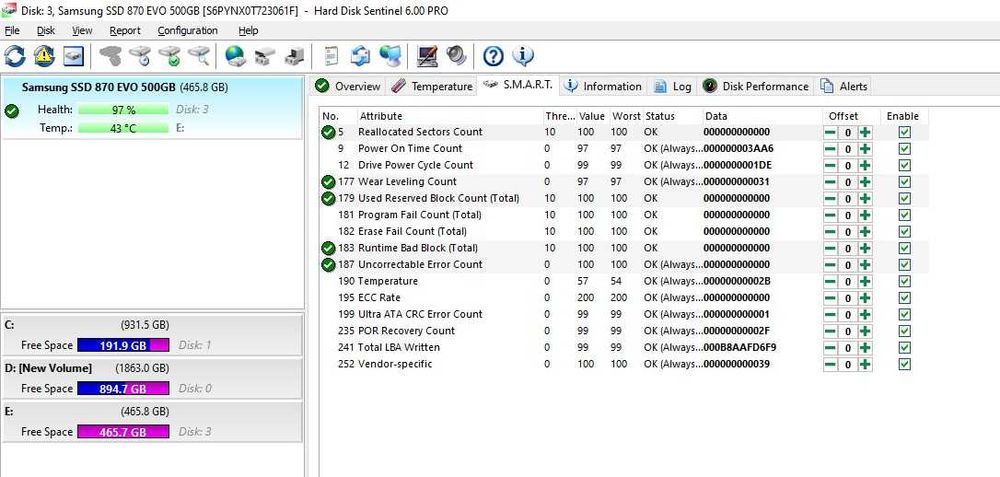Click the document report toolbar icon
The width and height of the screenshot is (1000, 477).
coord(330,56)
